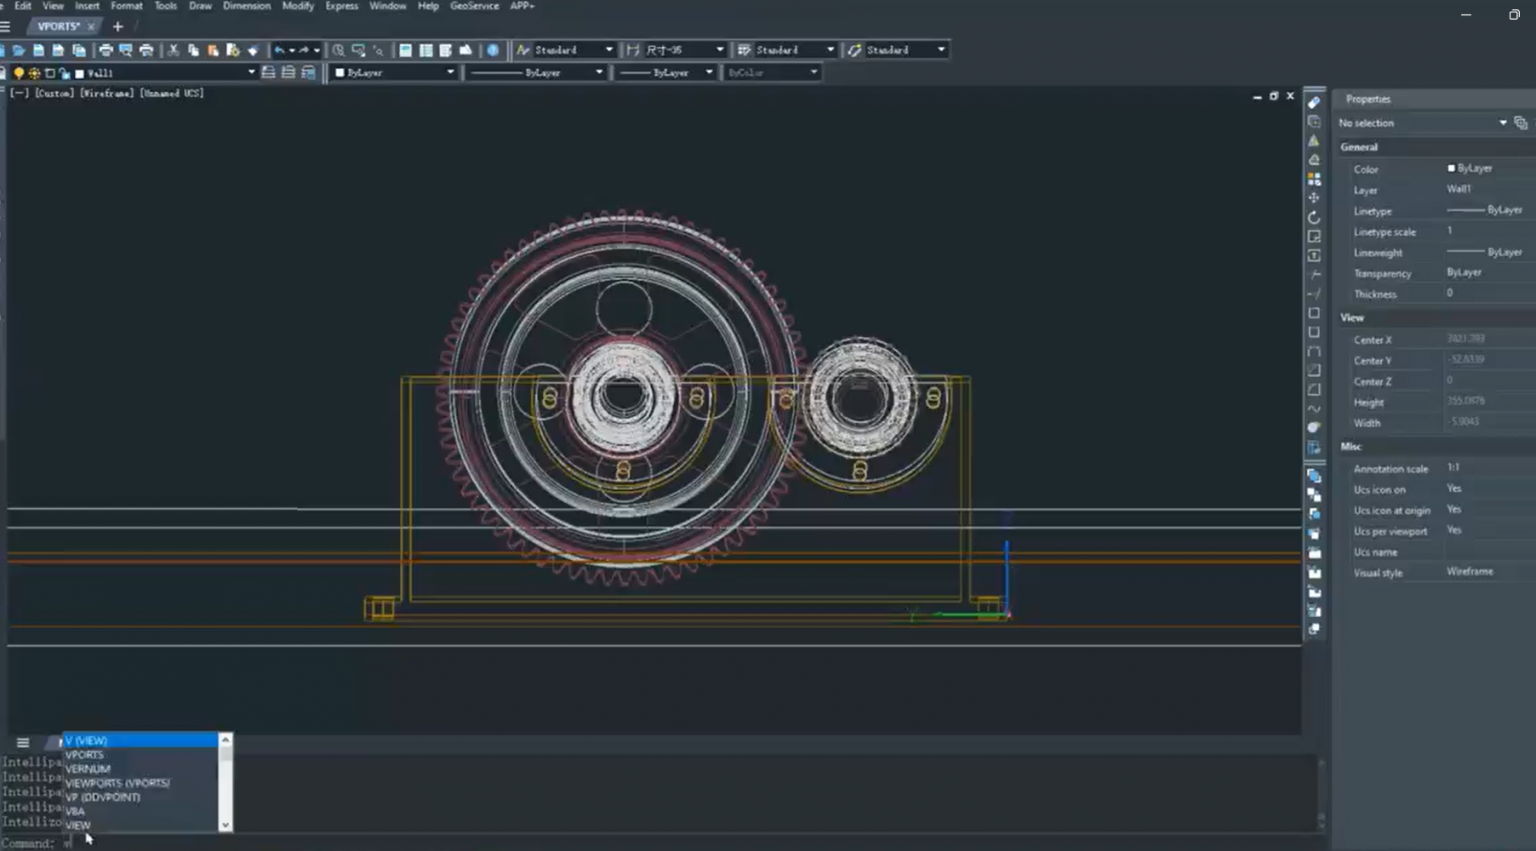Open the dimension style dropdown
This screenshot has height=851, width=1536.
point(719,50)
